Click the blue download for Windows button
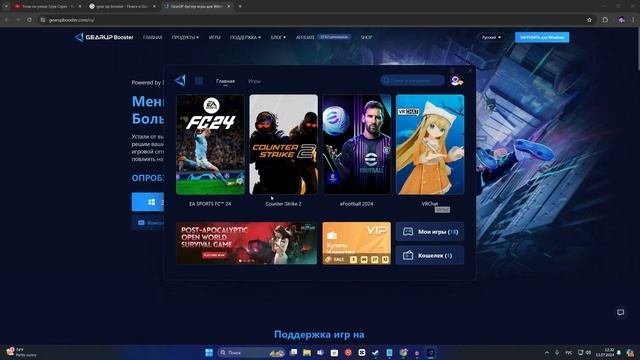The image size is (640, 360). pos(542,37)
